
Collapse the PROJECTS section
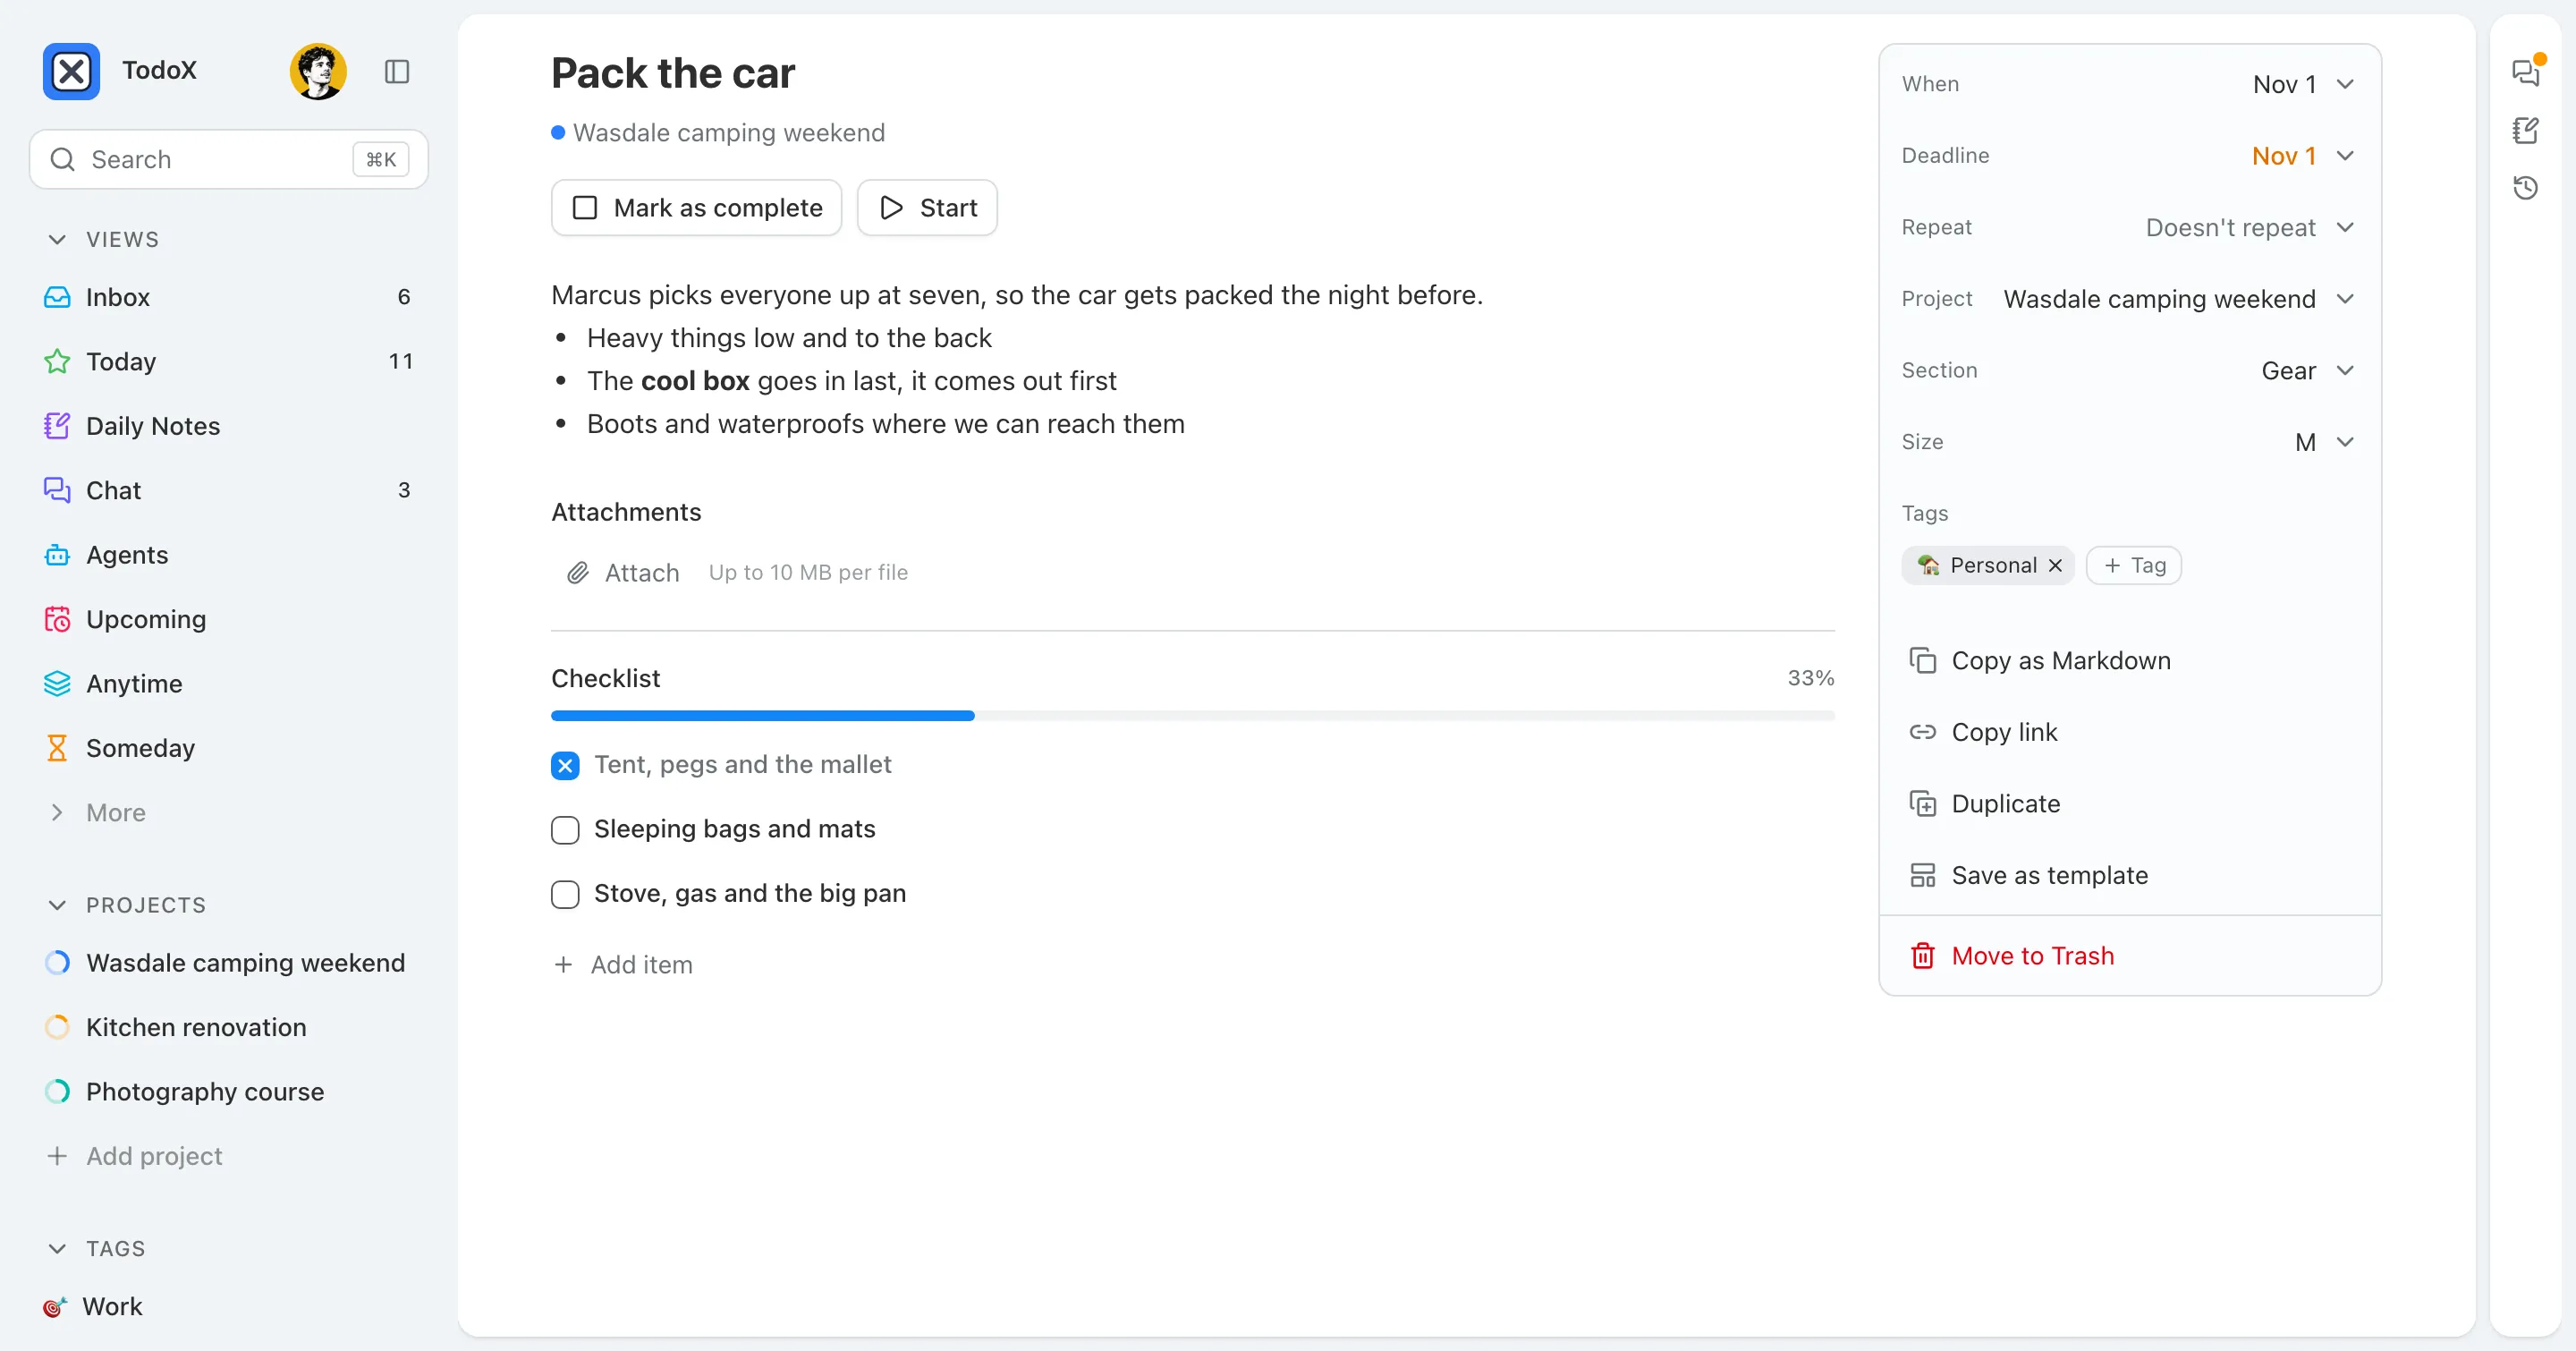pyautogui.click(x=57, y=905)
